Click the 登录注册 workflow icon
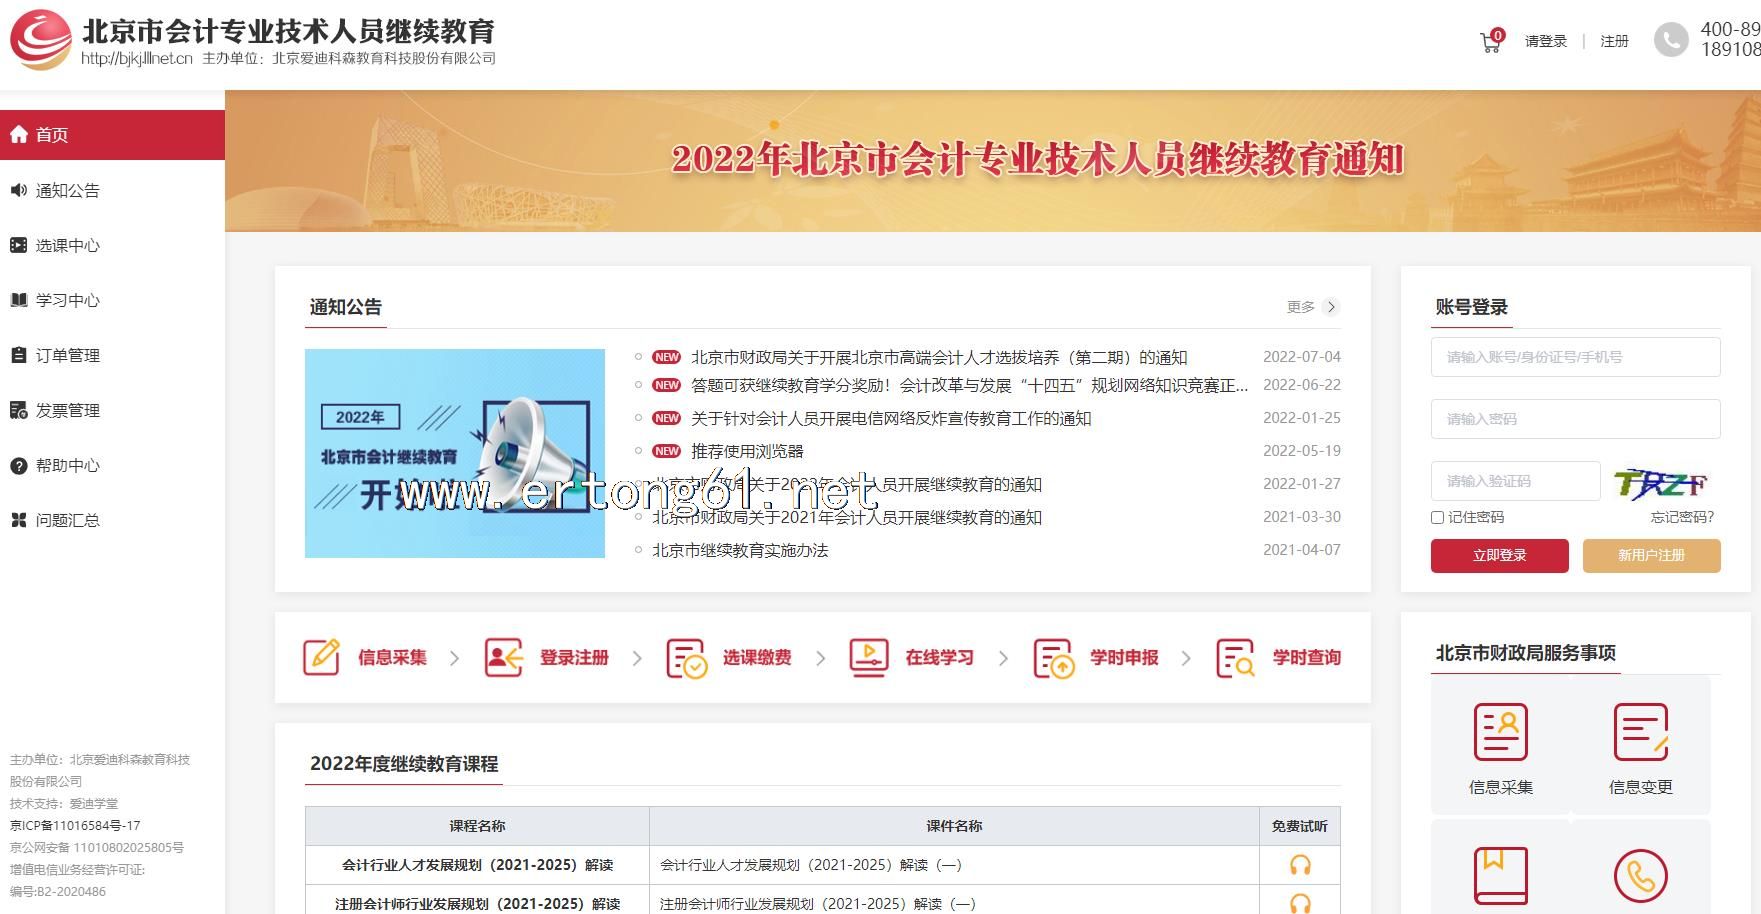This screenshot has width=1761, height=914. pos(503,657)
